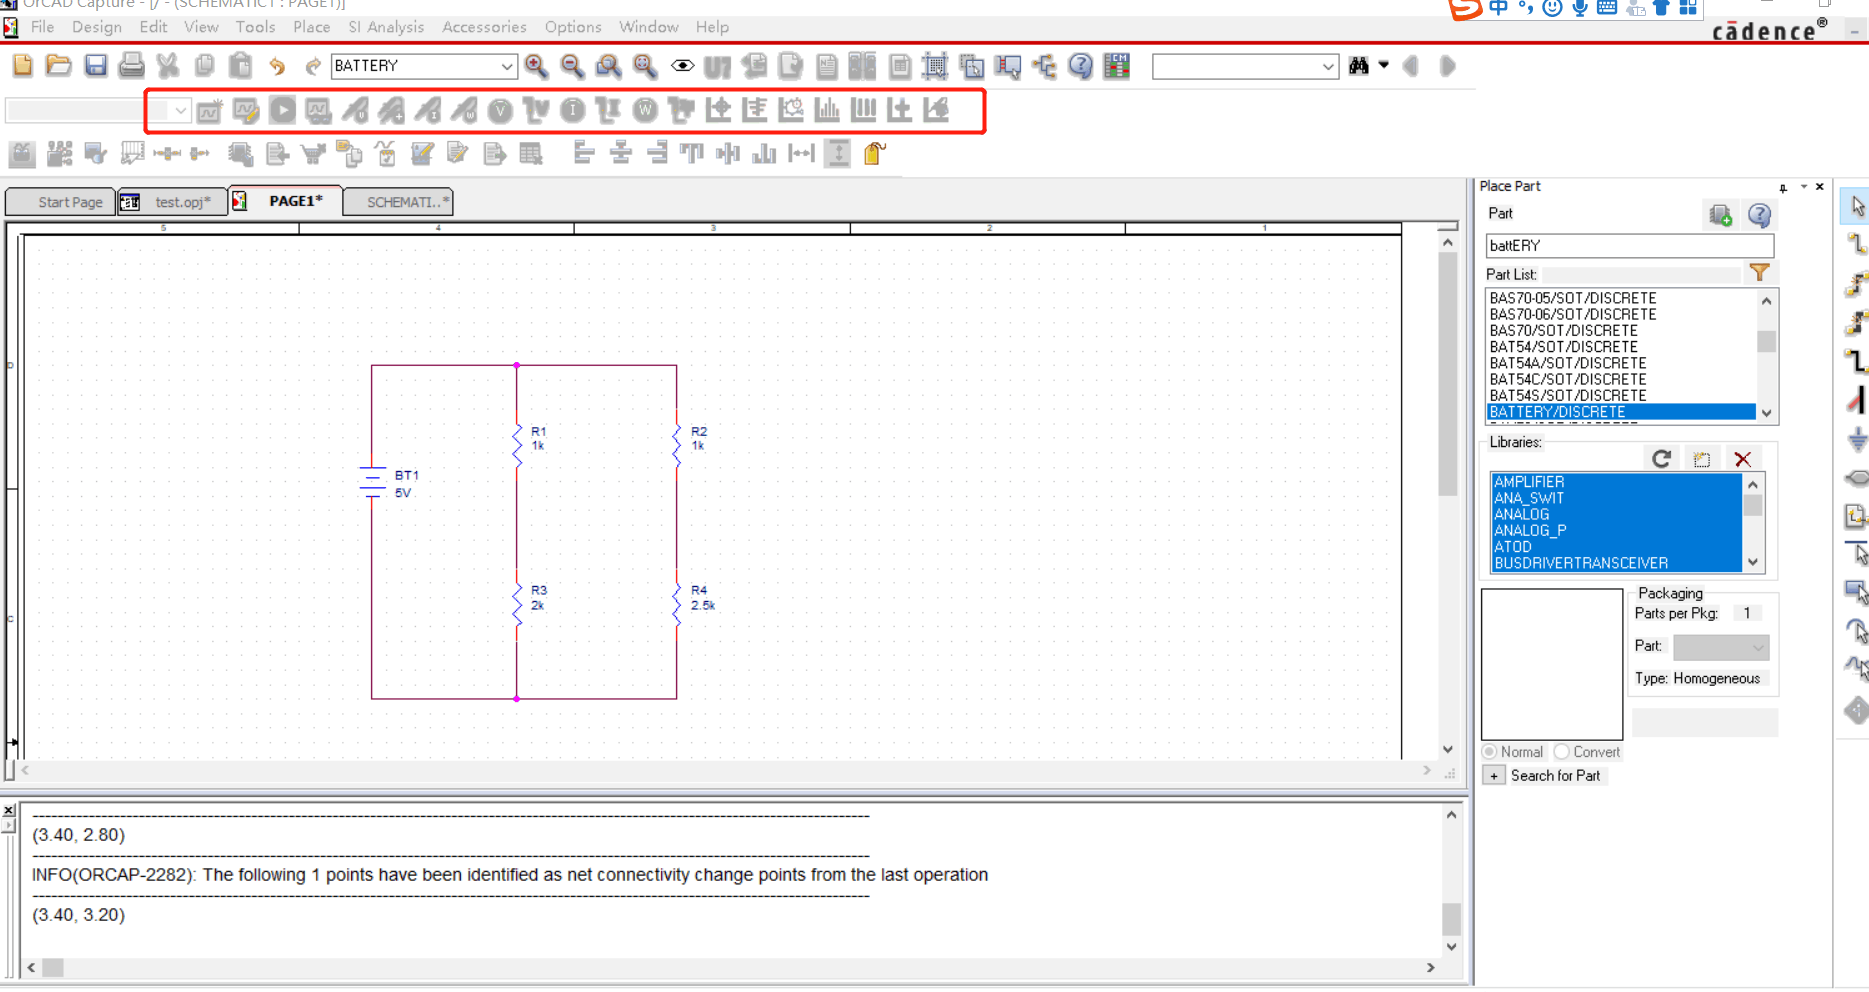1869x992 pixels.
Task: Switch to the Start Page tab
Action: pyautogui.click(x=62, y=202)
